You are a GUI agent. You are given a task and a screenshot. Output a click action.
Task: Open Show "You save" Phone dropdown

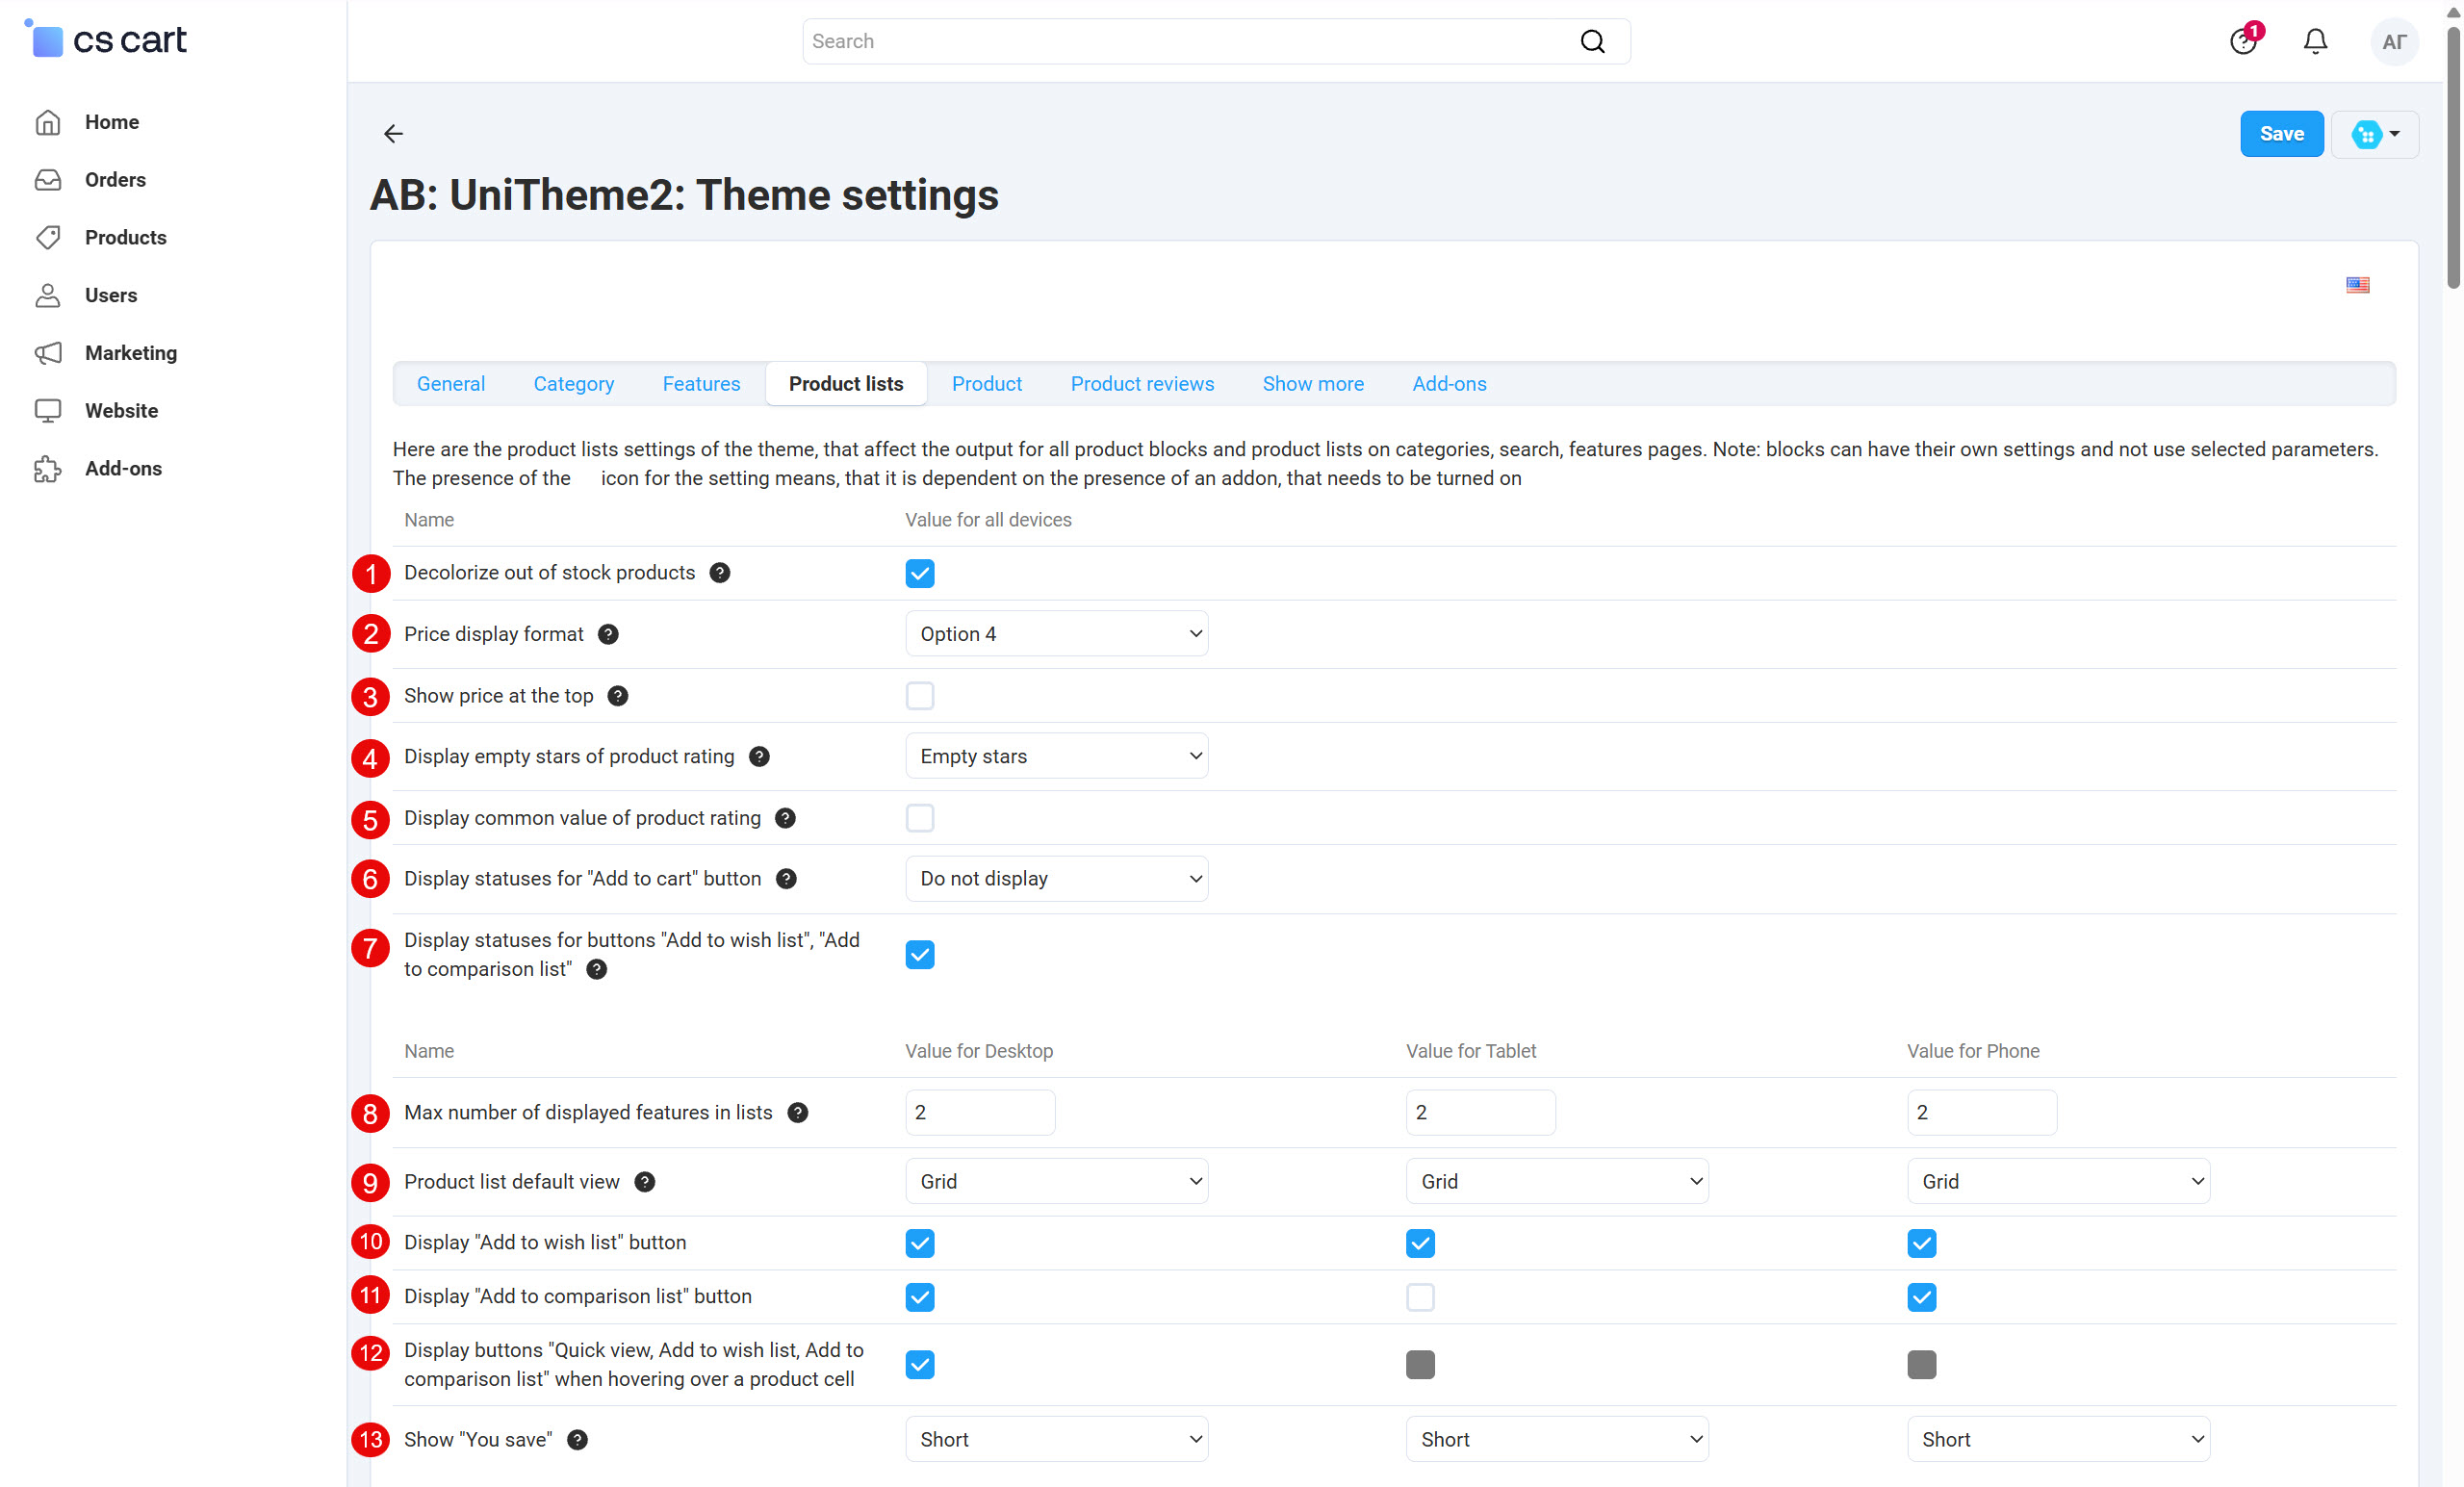click(x=2058, y=1440)
